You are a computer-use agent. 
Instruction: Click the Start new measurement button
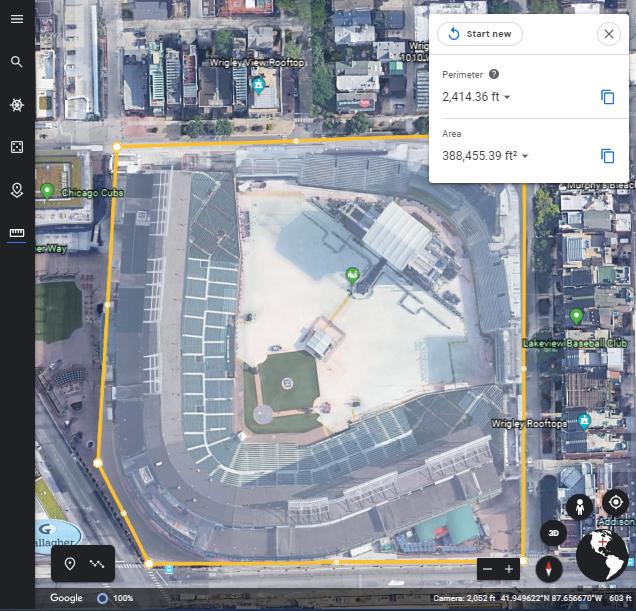click(x=480, y=34)
